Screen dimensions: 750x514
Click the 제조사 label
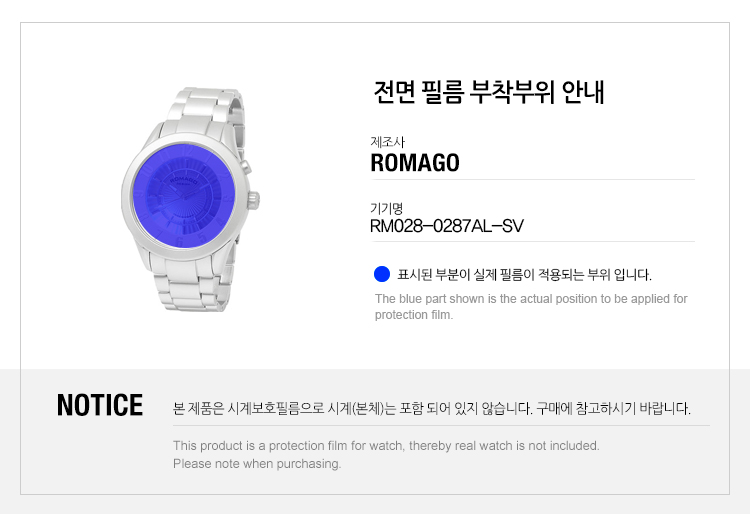[x=387, y=142]
